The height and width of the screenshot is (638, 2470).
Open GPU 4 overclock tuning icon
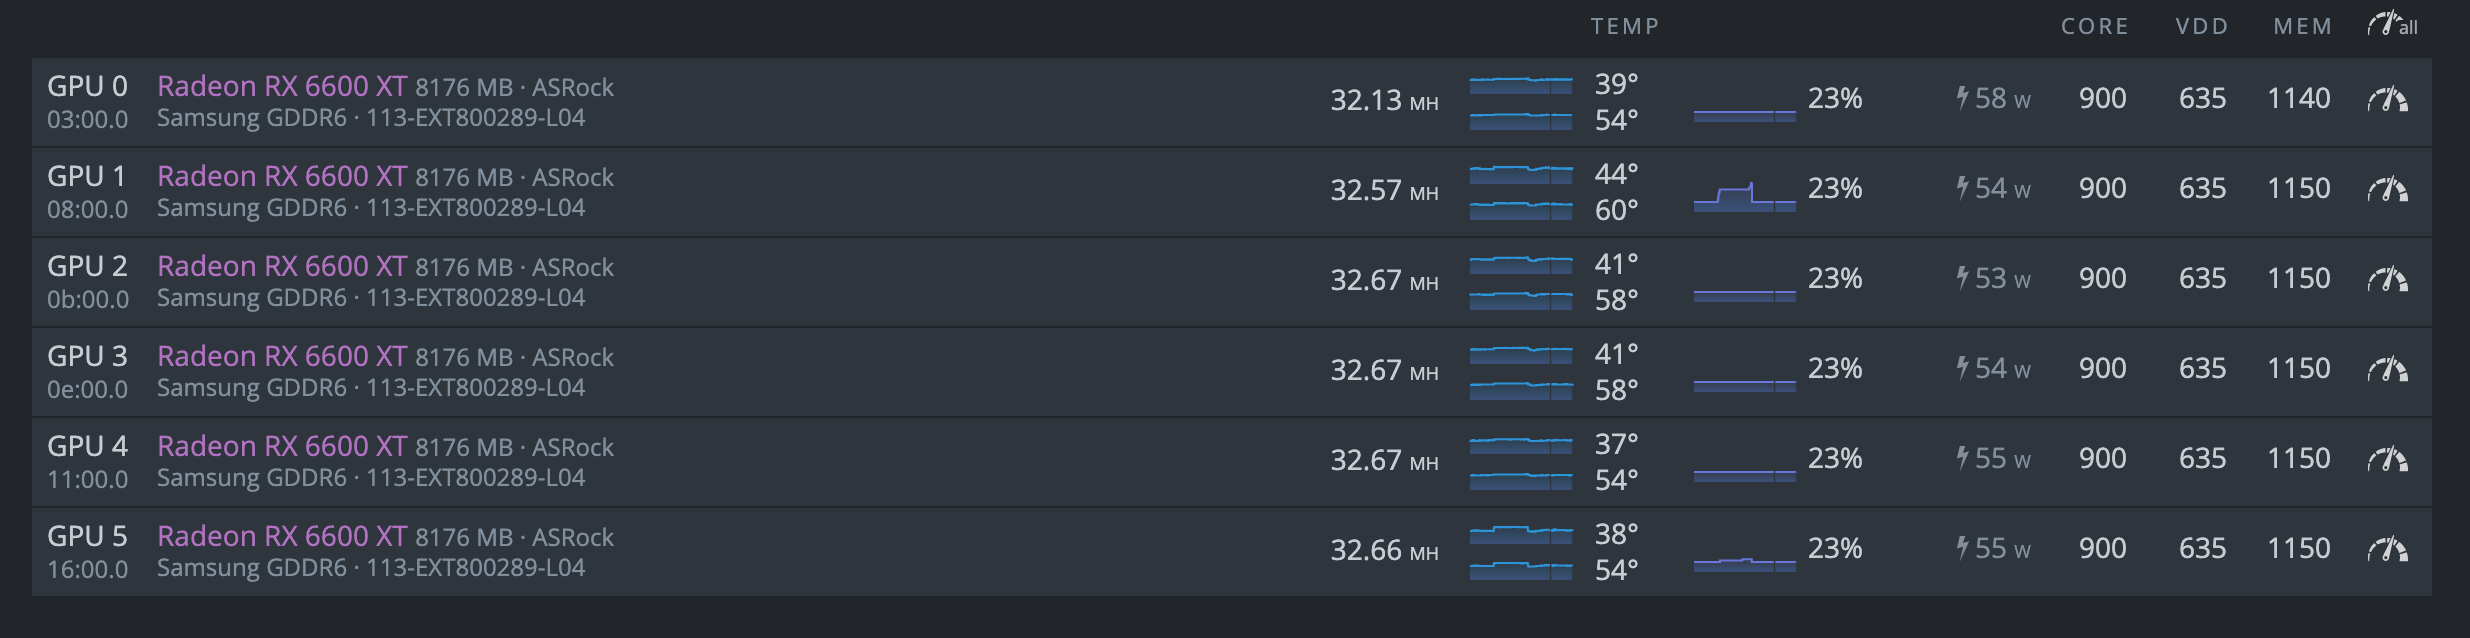click(2387, 459)
